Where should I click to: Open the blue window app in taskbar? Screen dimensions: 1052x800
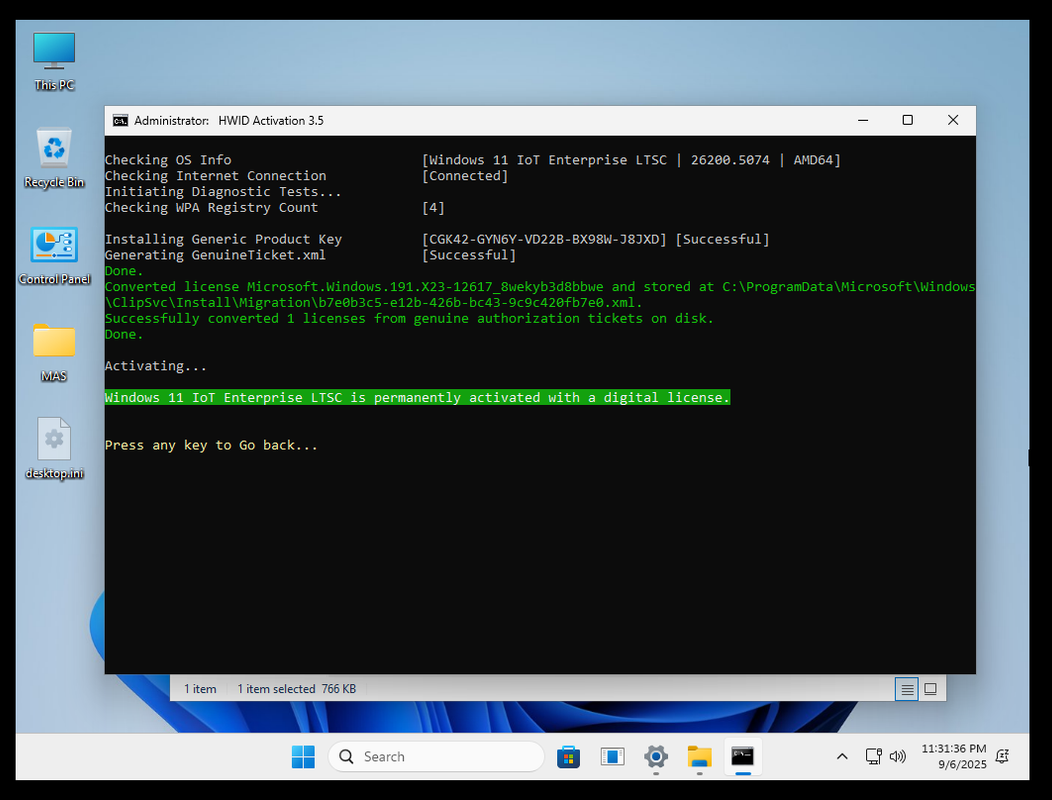point(612,756)
